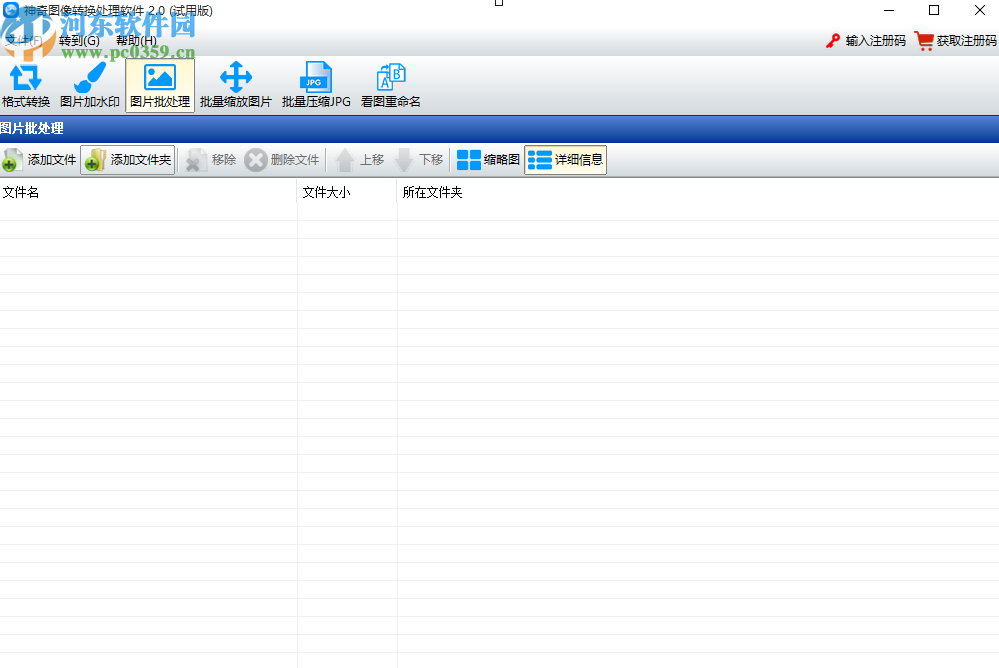Move item up with 上移
Screen dimensions: 999x668
tap(360, 160)
